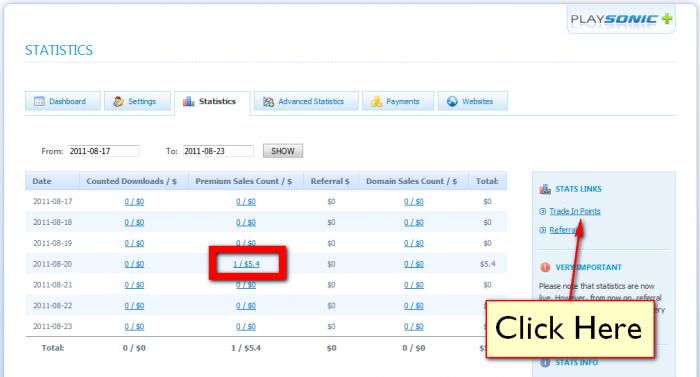
Task: Click the Websites tab globe icon
Action: [452, 101]
